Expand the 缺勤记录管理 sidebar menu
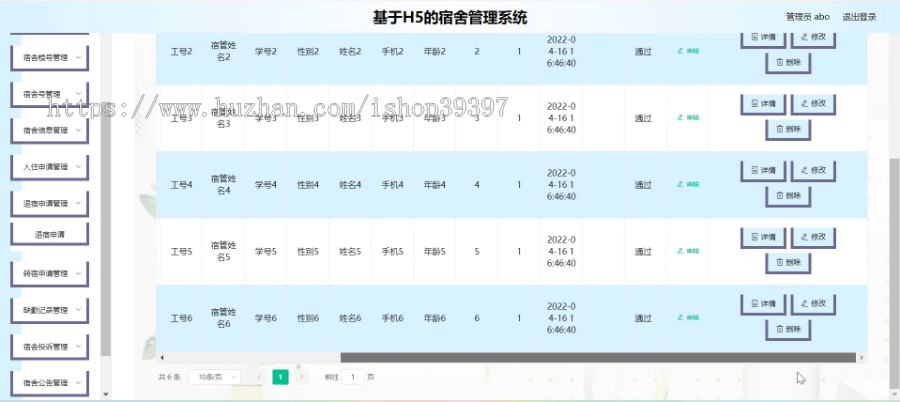The width and height of the screenshot is (900, 402). coord(49,310)
